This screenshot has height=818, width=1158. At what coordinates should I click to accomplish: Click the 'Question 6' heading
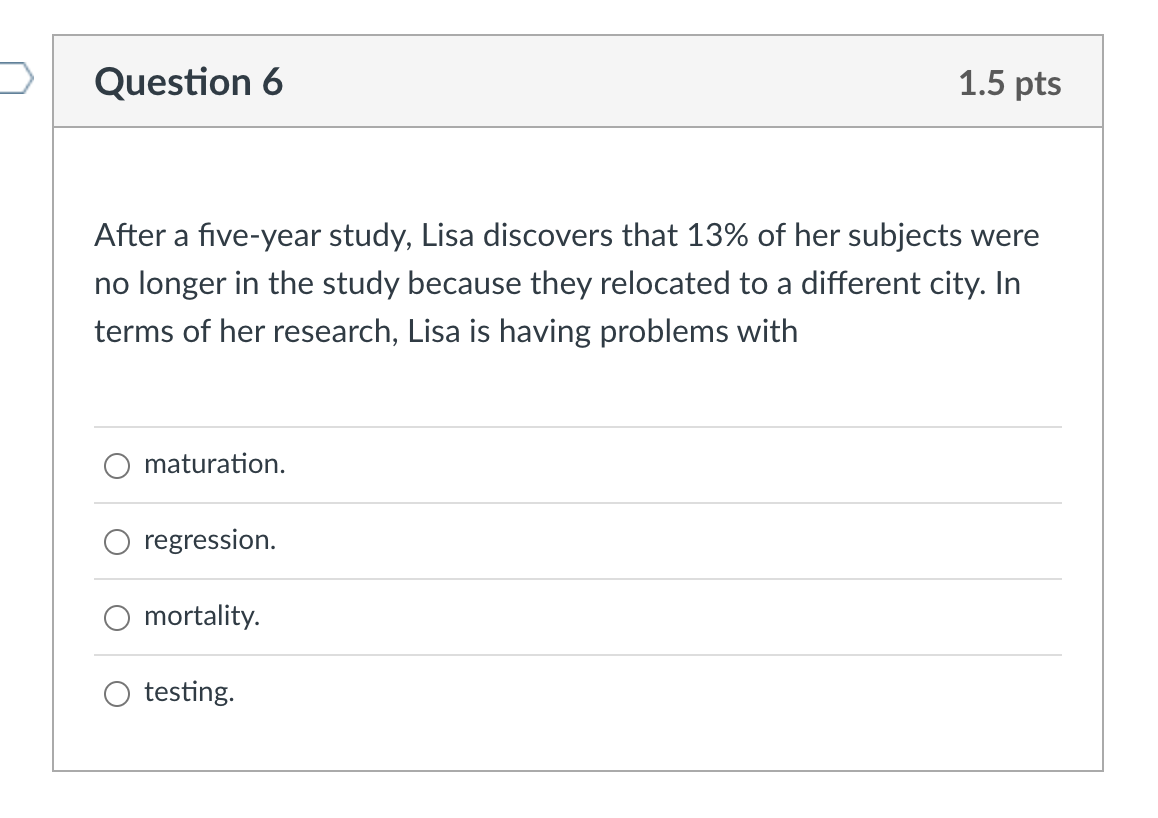(x=188, y=82)
